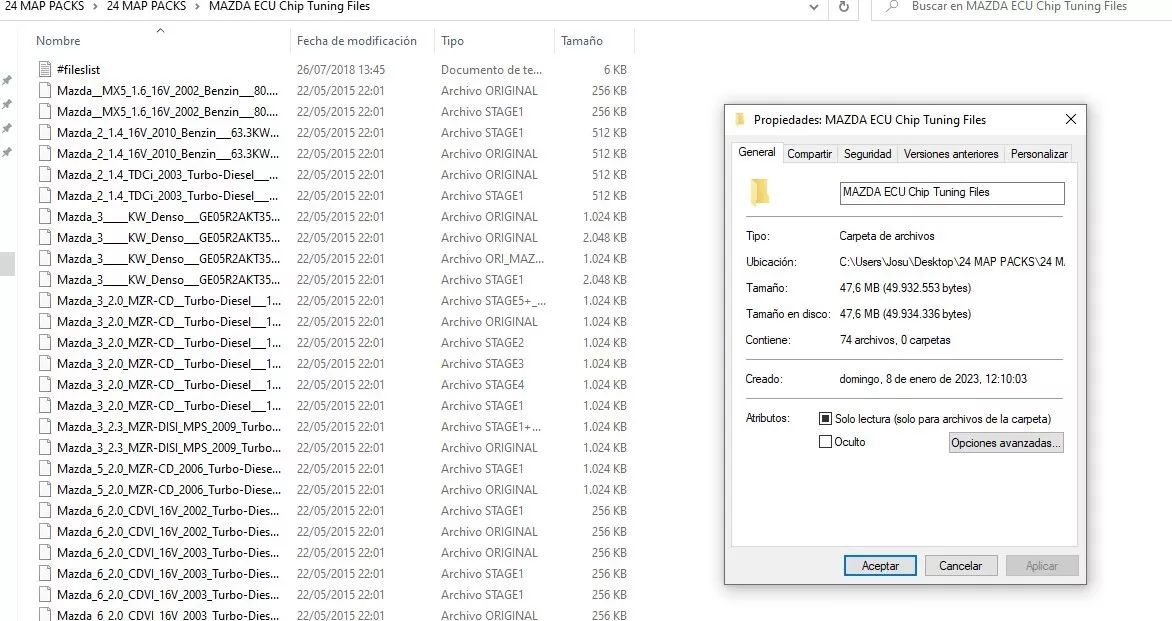Click the icon of the Mazda_6_2.0_CDVI_16V_2002 STAGE1 file
Image resolution: width=1172 pixels, height=621 pixels.
tap(46, 510)
